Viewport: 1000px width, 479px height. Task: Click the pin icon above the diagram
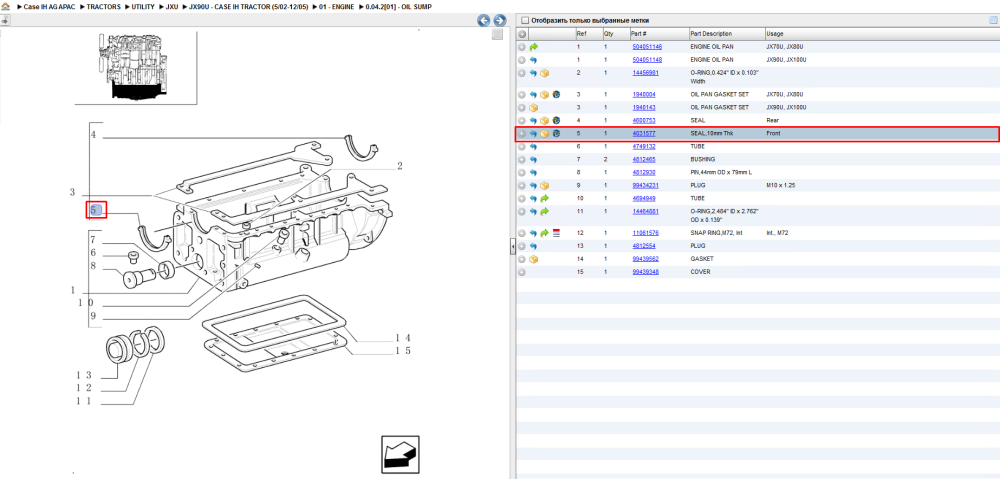coord(5,20)
